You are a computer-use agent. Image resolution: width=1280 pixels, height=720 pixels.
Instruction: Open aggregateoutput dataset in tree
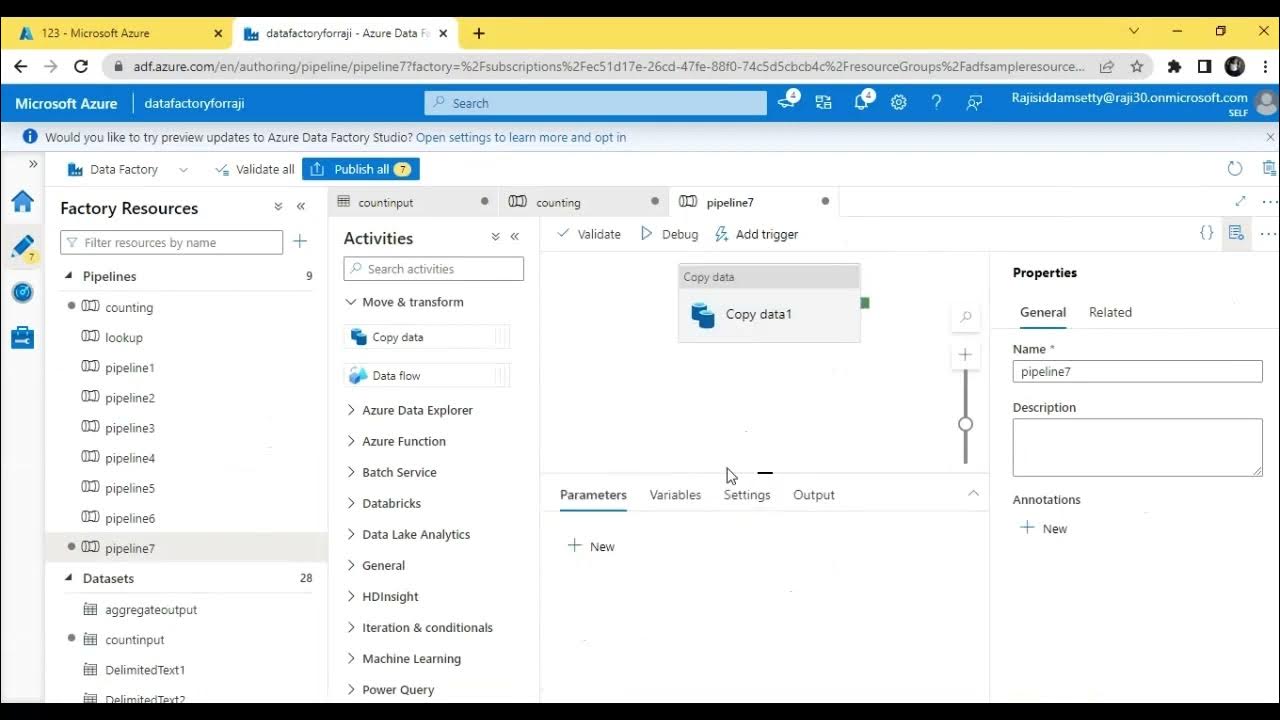151,609
